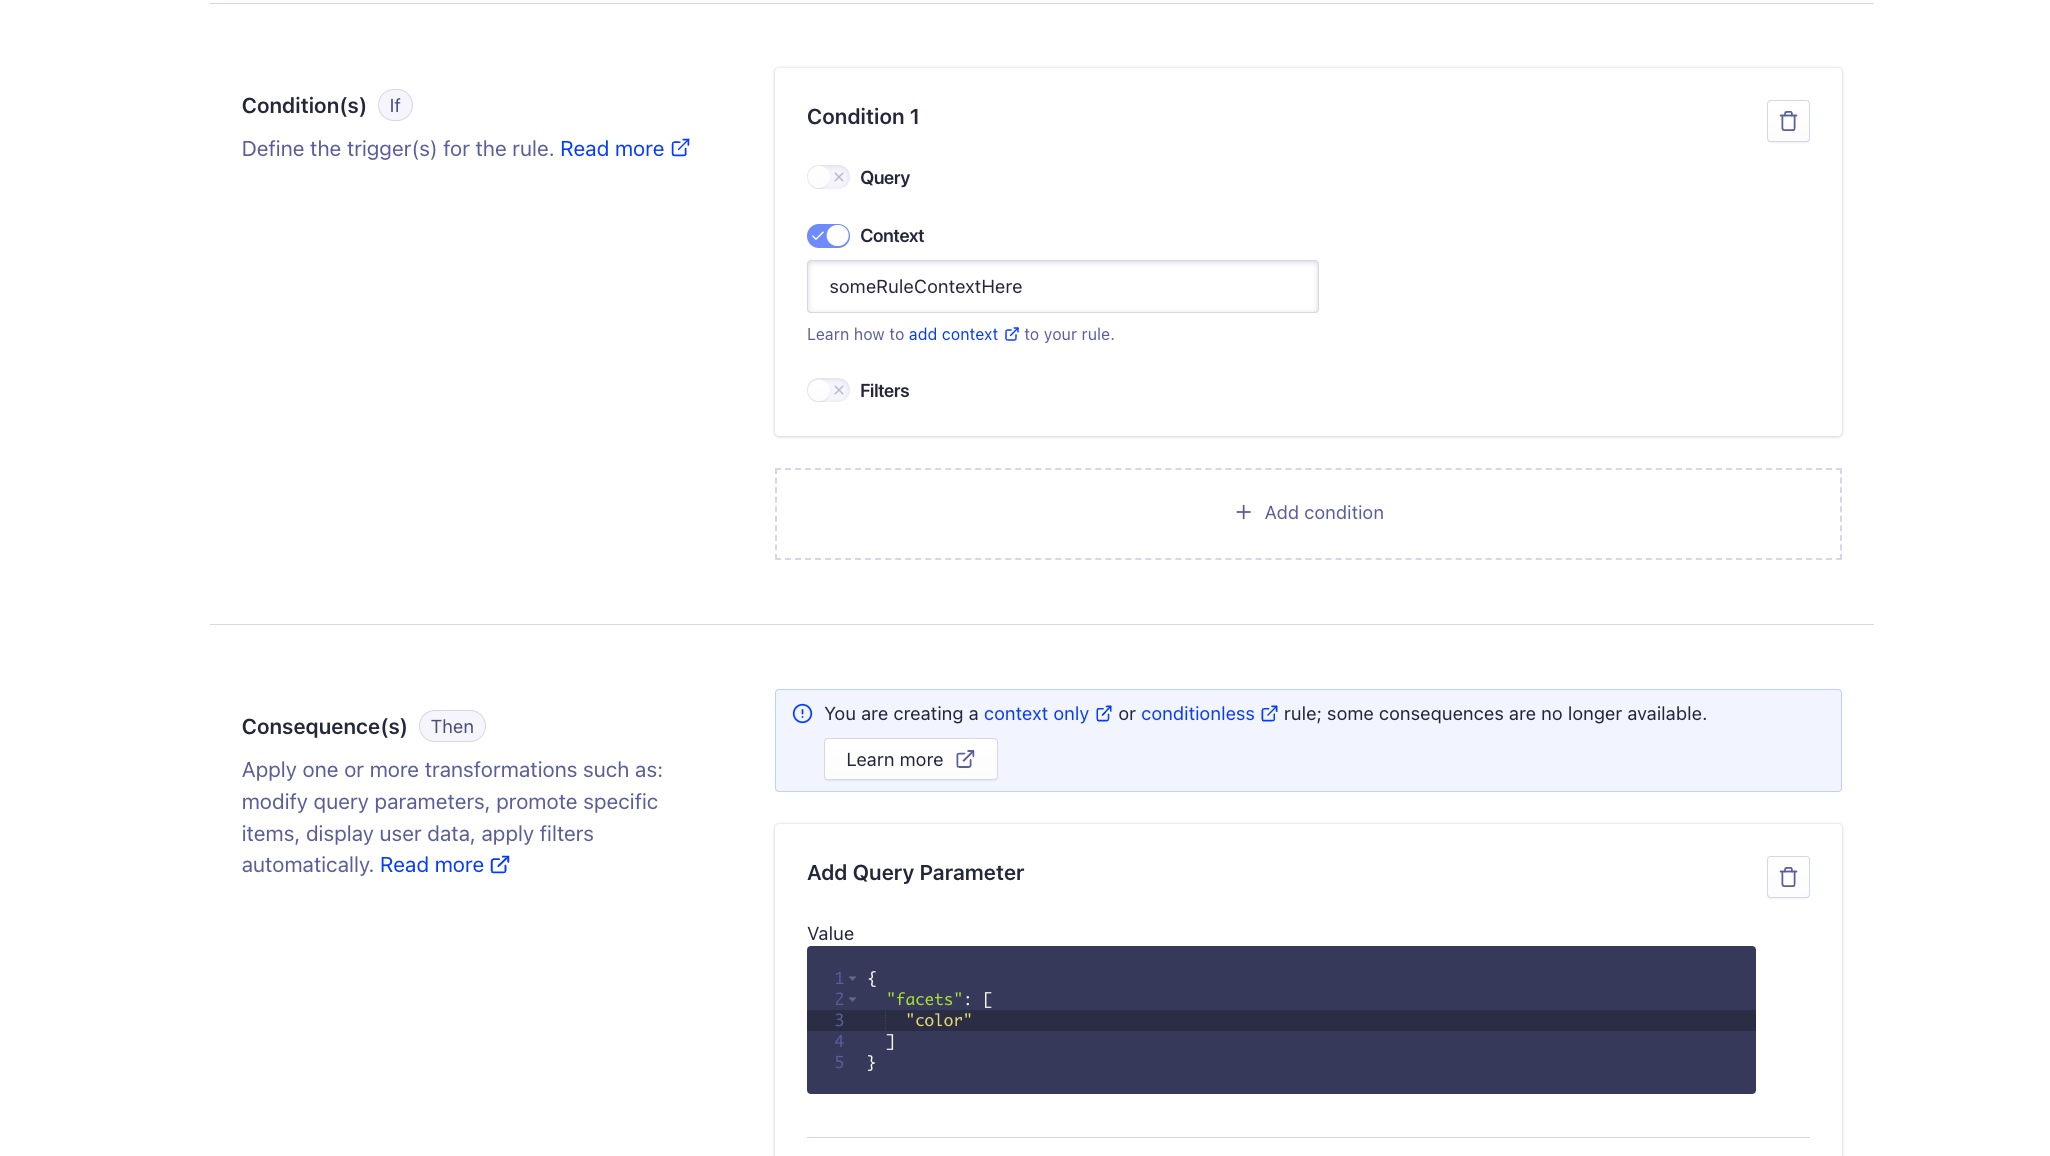Turn on the Filters toggle
The image size is (2050, 1156).
(x=828, y=390)
